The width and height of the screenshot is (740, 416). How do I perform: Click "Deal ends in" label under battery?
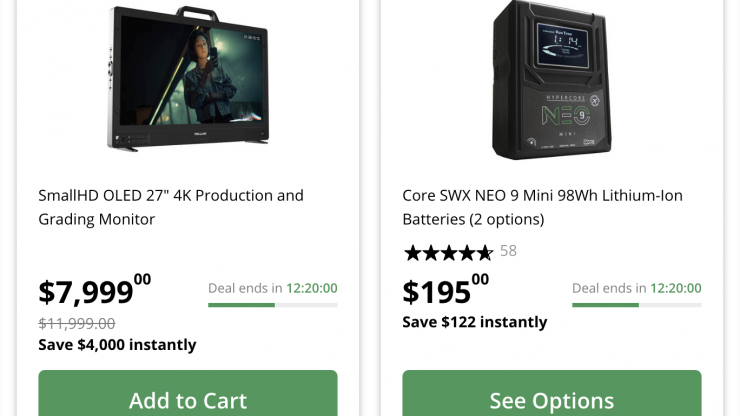[x=609, y=288]
